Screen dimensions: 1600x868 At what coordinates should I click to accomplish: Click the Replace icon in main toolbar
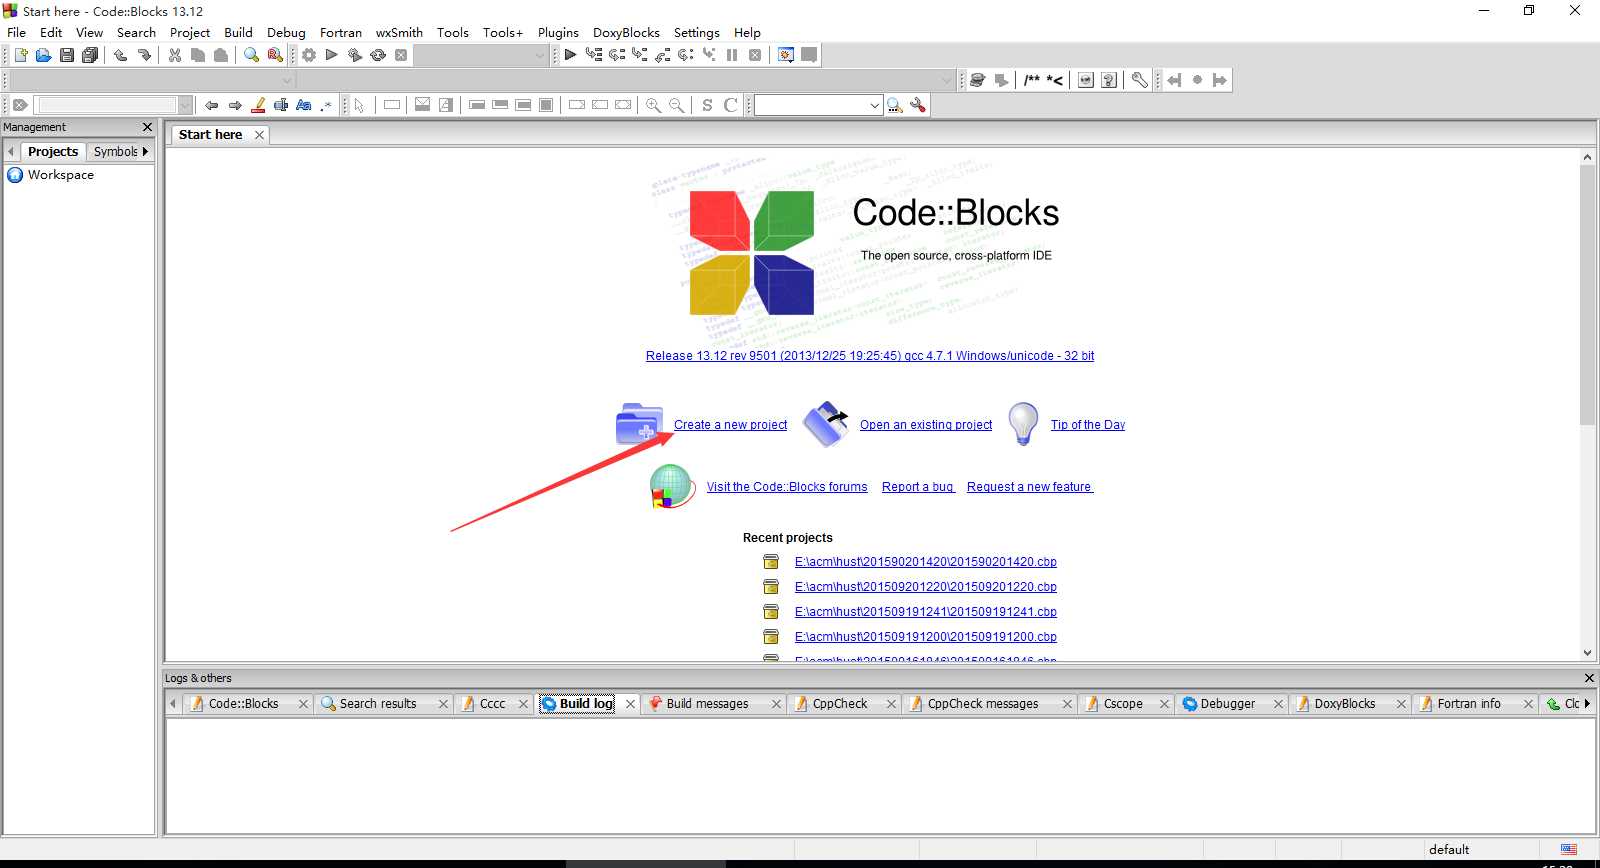275,55
